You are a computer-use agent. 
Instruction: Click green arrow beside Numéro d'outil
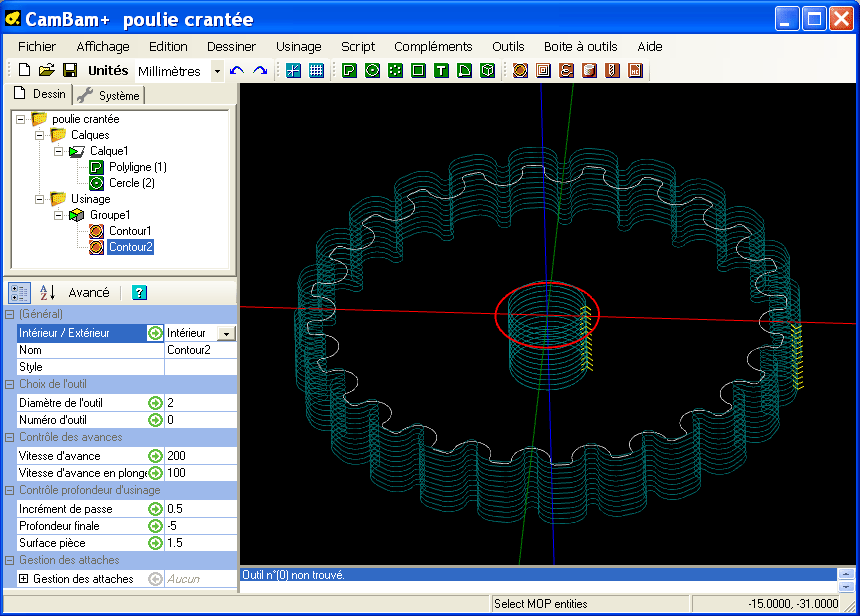tap(155, 420)
